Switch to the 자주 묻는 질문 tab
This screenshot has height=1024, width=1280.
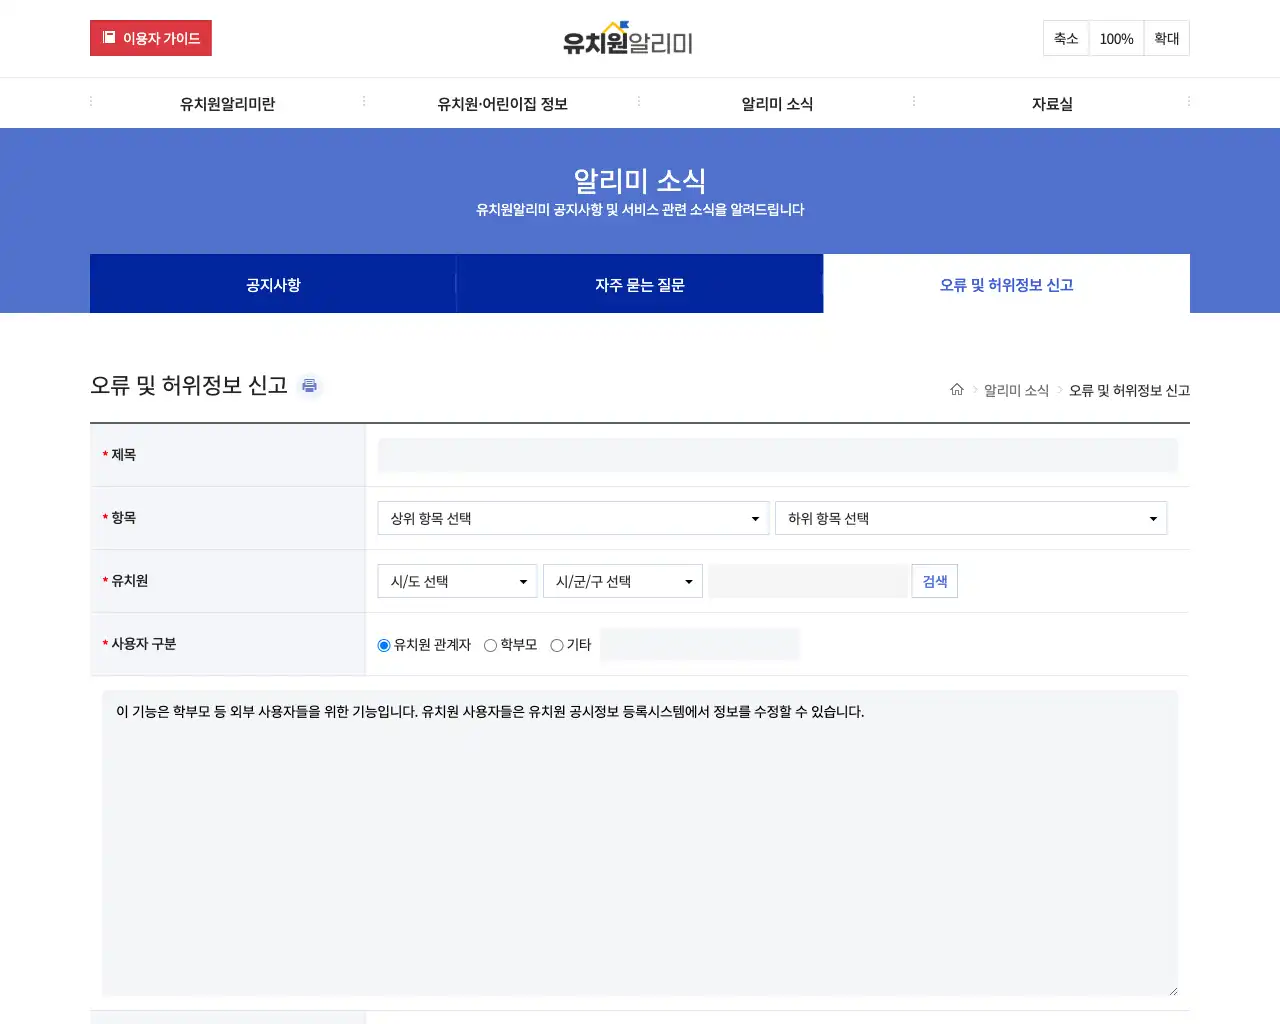point(640,284)
